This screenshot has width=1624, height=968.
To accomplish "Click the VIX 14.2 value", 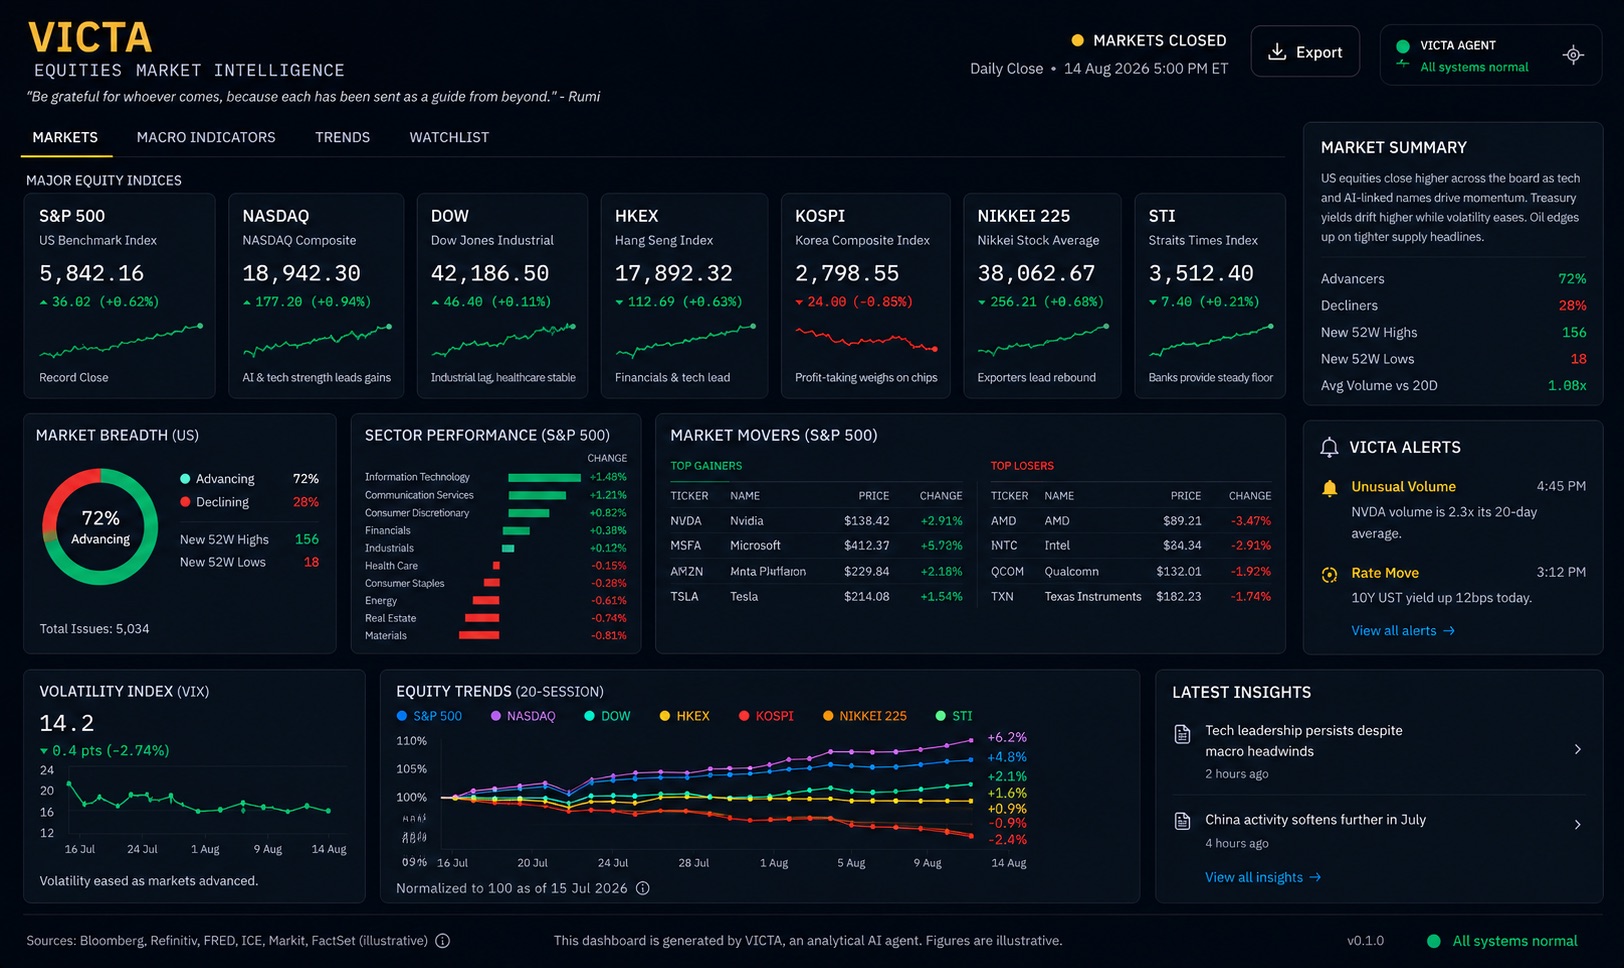I will (67, 723).
